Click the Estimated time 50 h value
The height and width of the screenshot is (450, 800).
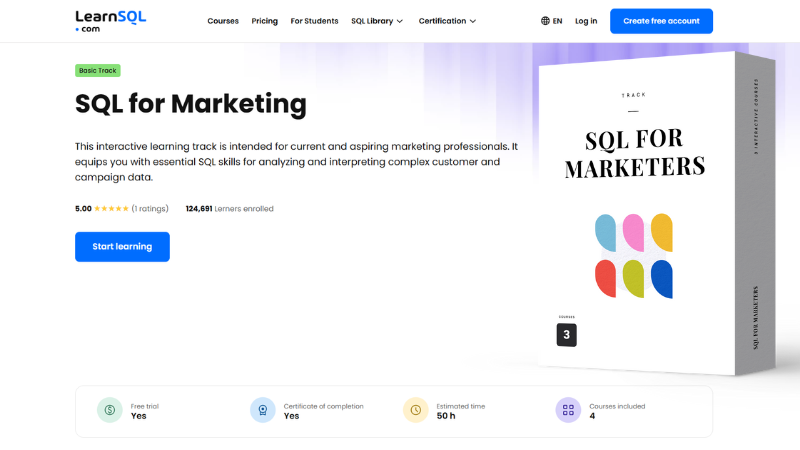point(446,416)
